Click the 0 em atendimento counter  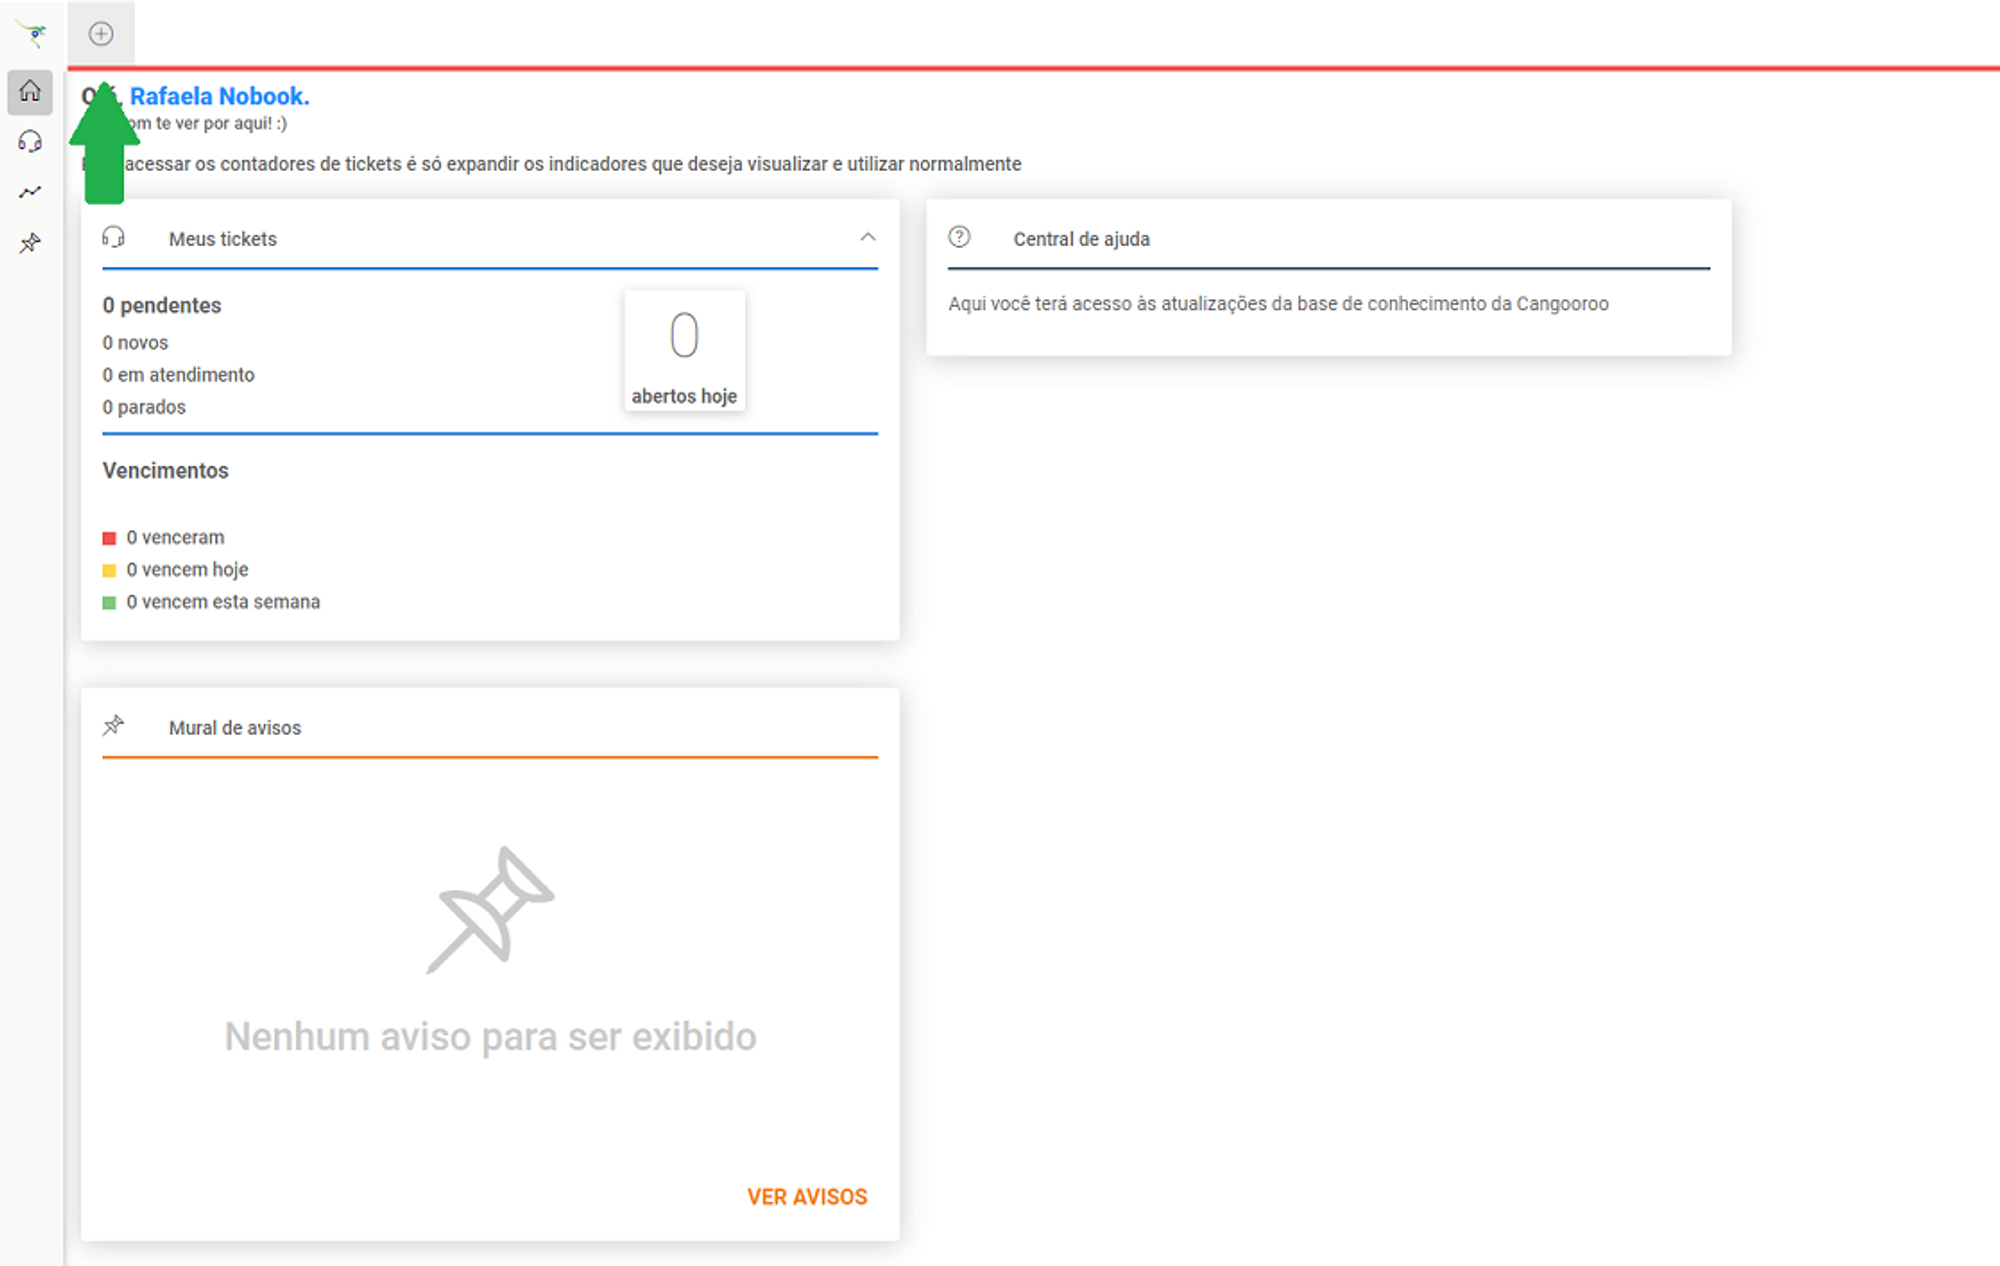click(178, 374)
